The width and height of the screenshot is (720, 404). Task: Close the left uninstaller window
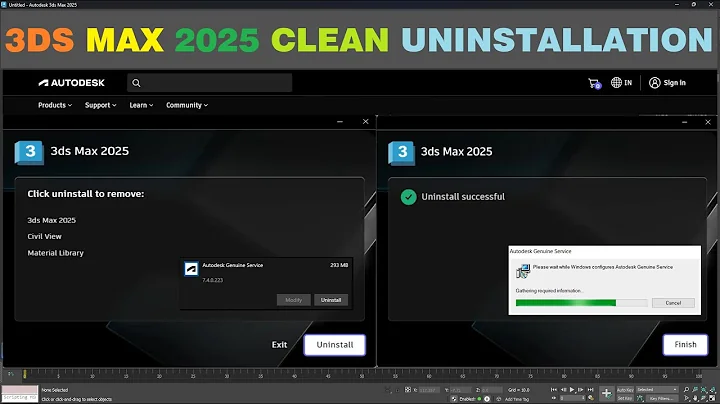[366, 122]
